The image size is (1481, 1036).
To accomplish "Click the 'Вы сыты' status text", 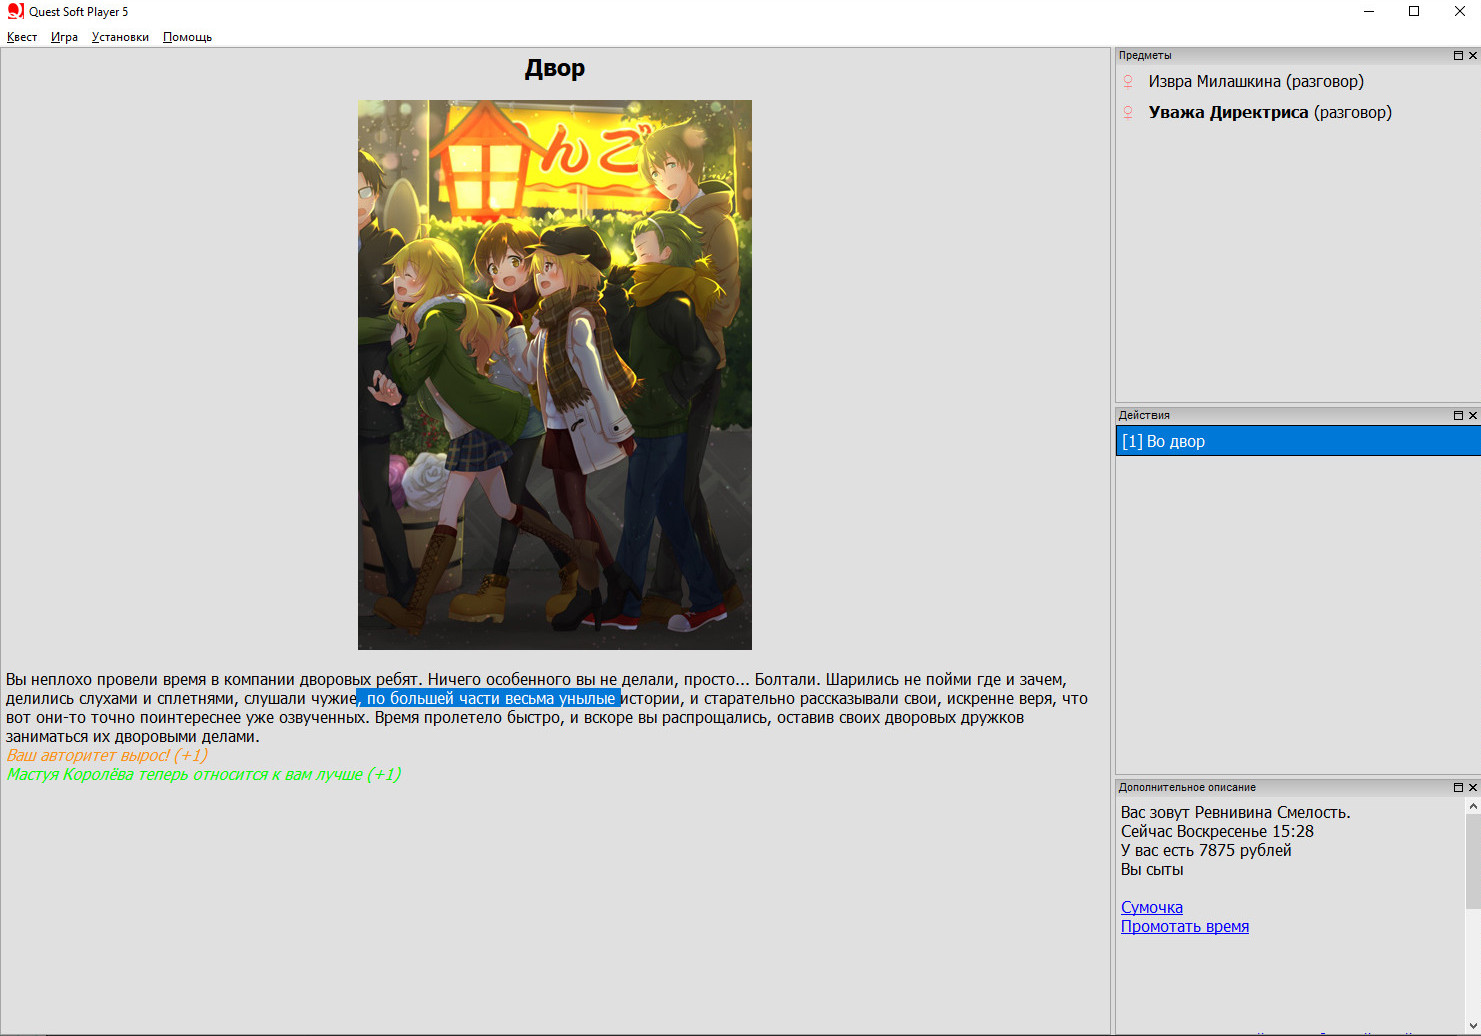I will (x=1152, y=870).
